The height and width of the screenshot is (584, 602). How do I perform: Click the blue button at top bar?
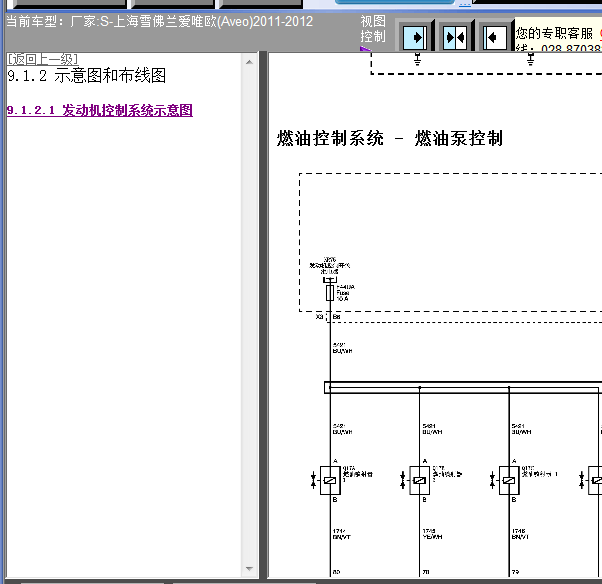pos(395,2)
